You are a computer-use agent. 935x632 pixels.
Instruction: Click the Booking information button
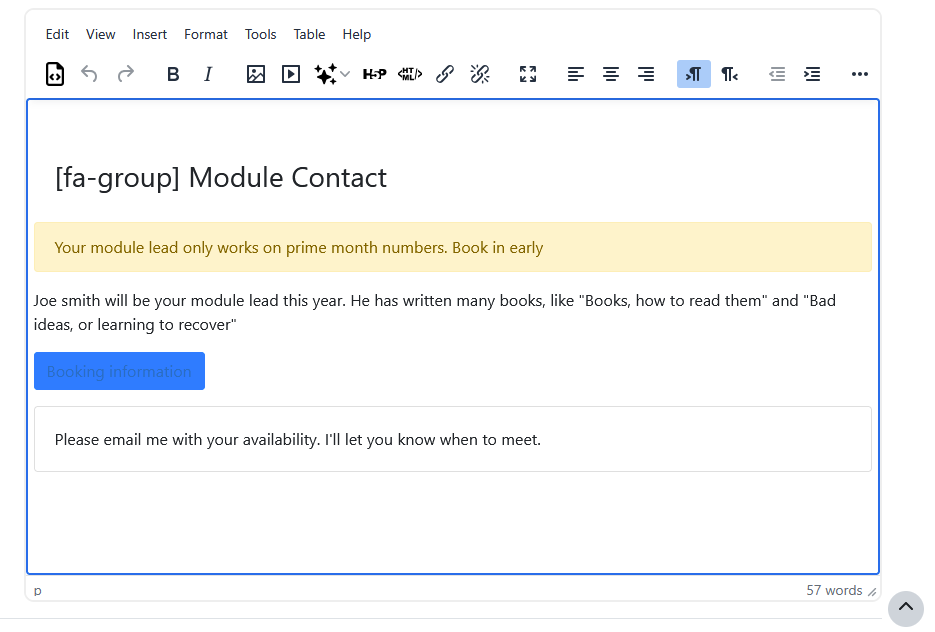(119, 371)
